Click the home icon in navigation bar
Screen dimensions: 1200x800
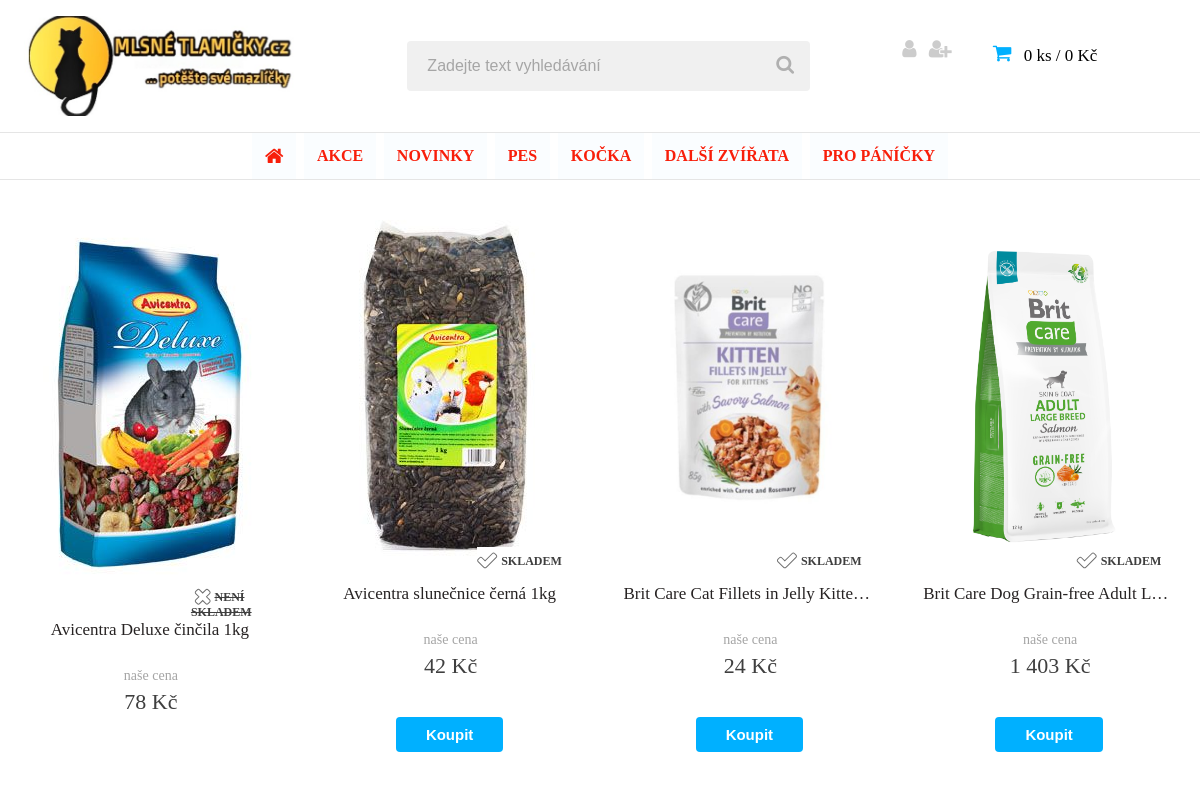point(274,156)
